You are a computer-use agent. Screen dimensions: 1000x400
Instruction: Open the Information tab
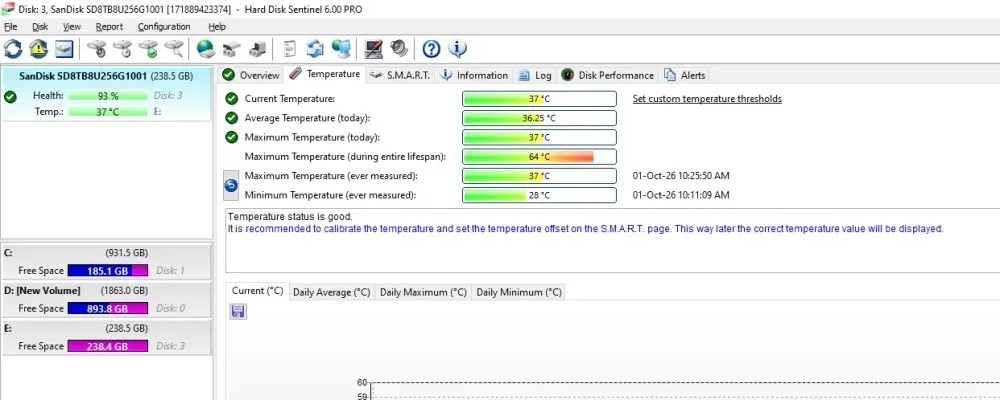474,75
